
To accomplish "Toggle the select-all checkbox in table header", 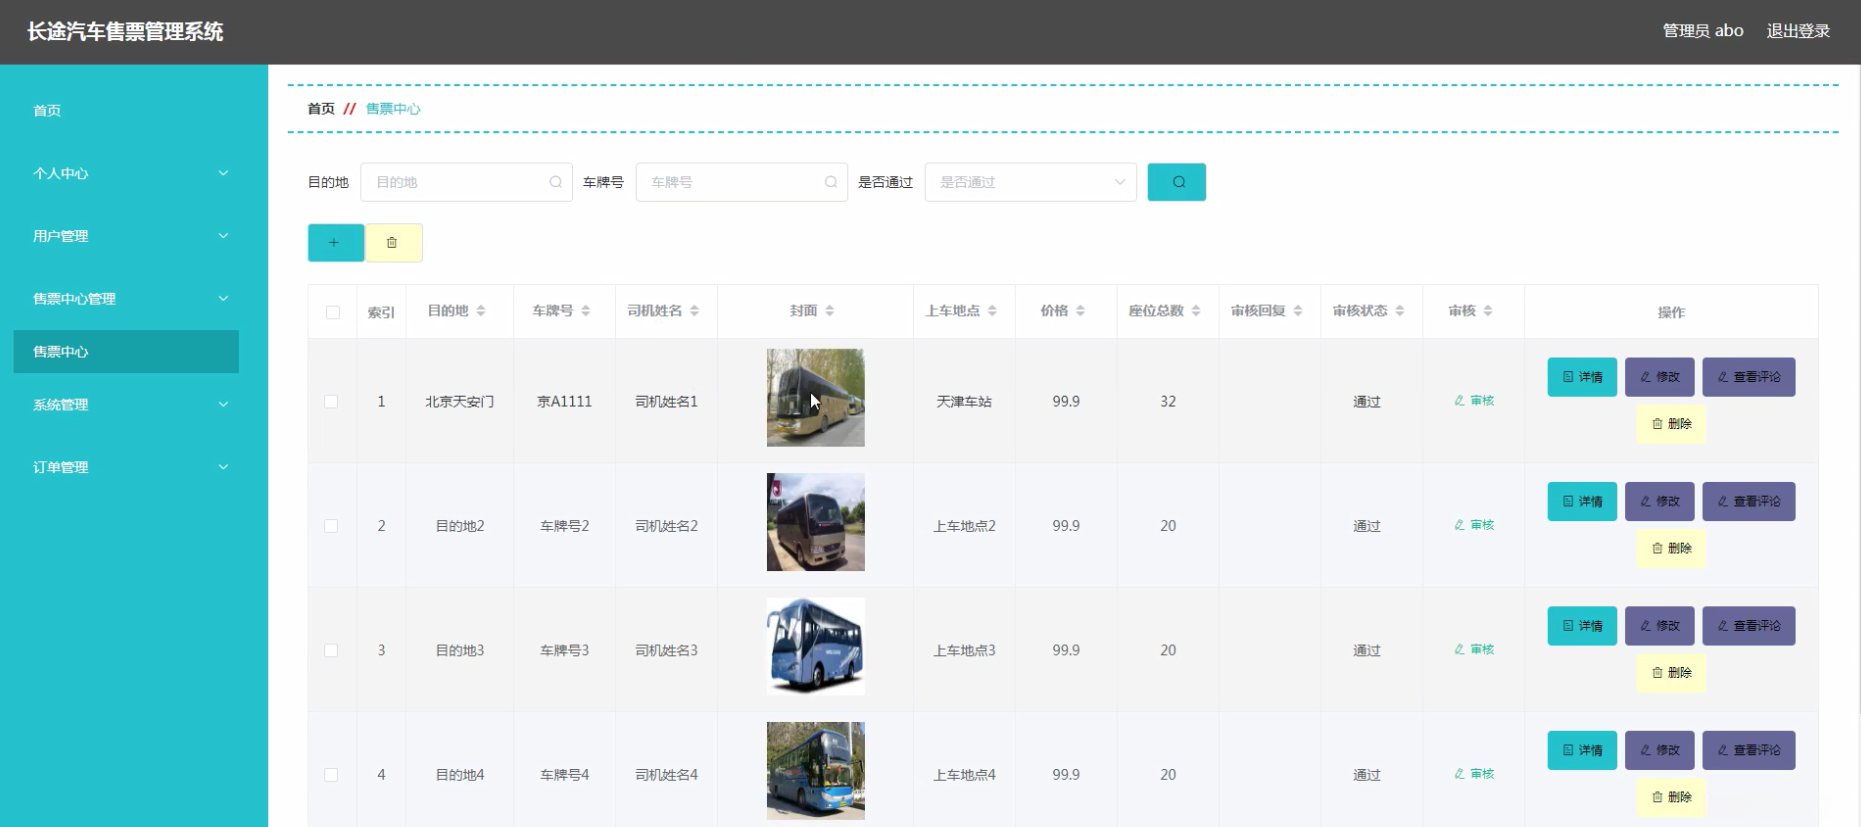I will [x=333, y=313].
